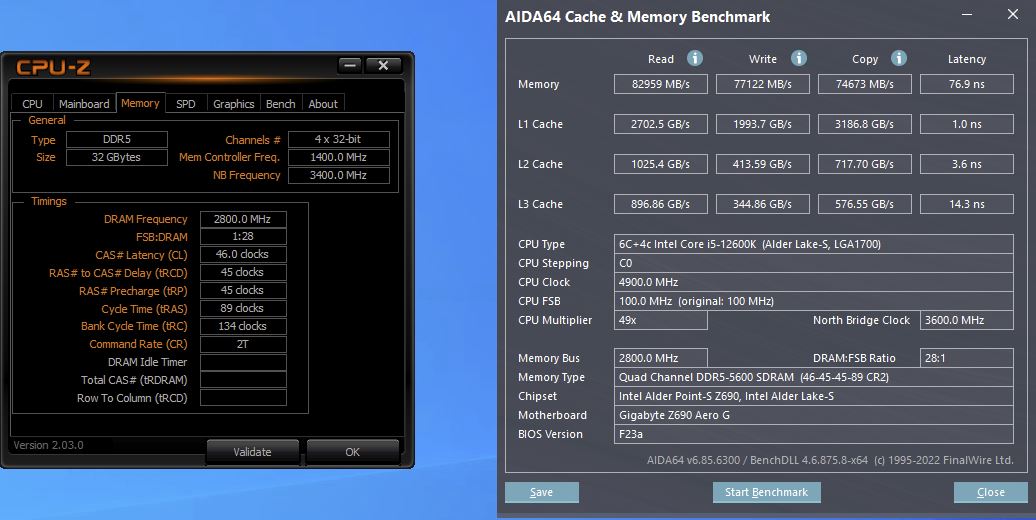Close AIDA64 window with the X icon
Viewport: 1036px width, 520px height.
[x=1013, y=15]
